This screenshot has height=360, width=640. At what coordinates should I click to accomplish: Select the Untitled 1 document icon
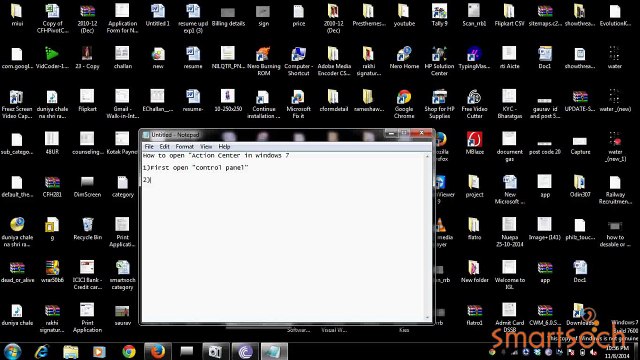(x=158, y=16)
